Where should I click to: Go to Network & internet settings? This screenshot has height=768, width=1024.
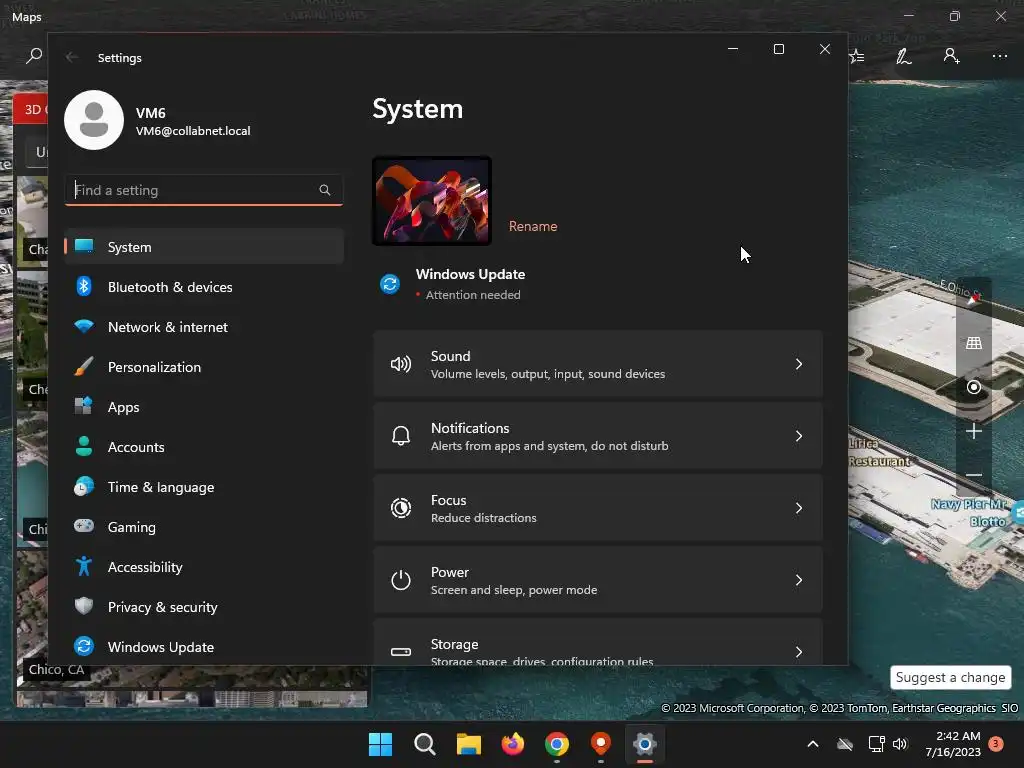click(x=204, y=327)
